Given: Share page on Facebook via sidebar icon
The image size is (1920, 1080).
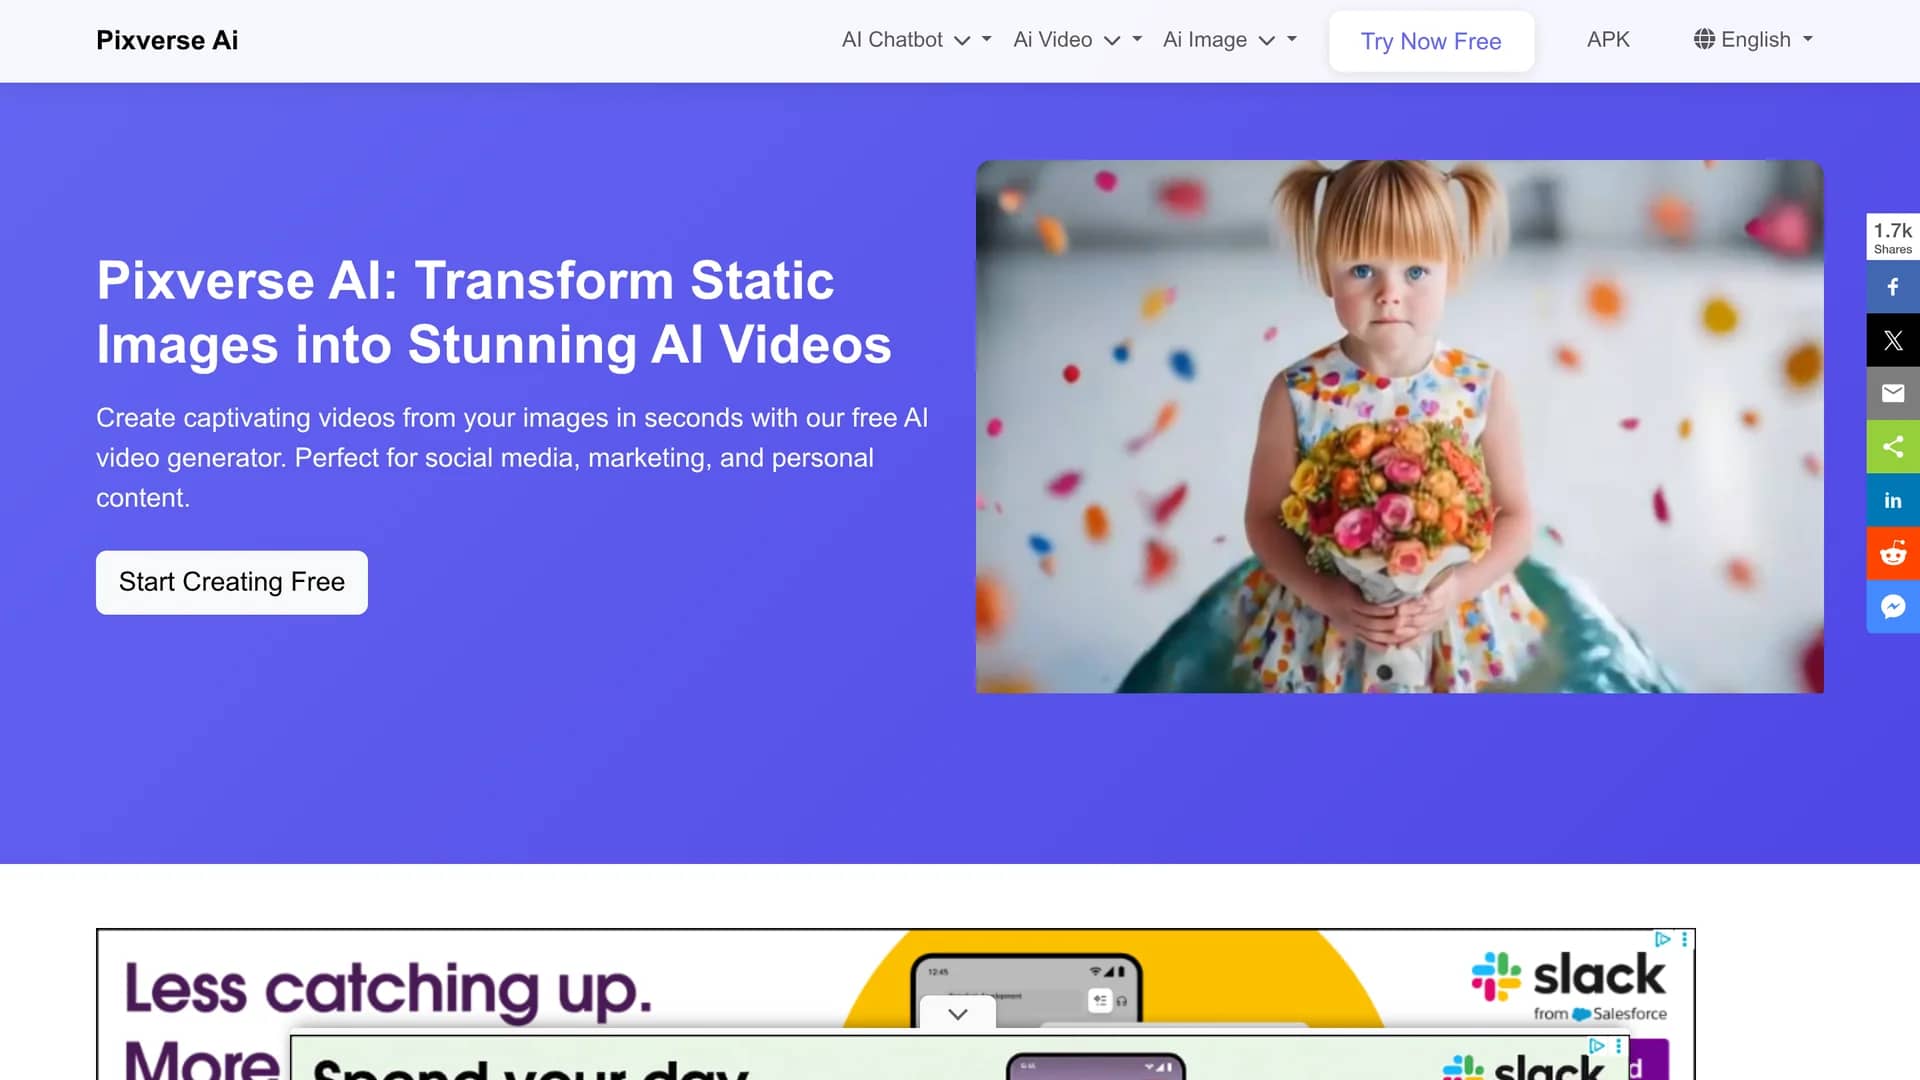Looking at the screenshot, I should (x=1893, y=287).
